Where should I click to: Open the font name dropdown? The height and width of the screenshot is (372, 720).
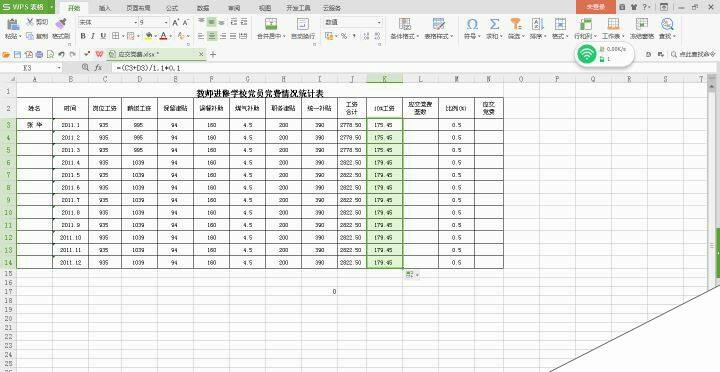(x=108, y=22)
